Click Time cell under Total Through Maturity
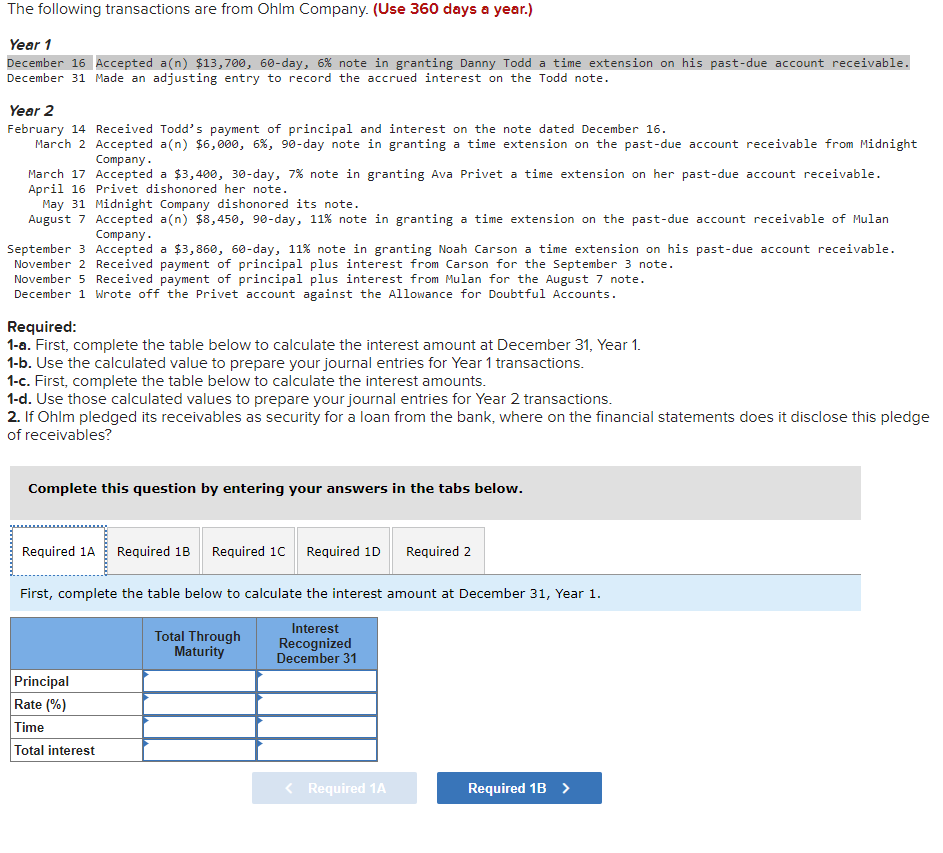 tap(200, 727)
